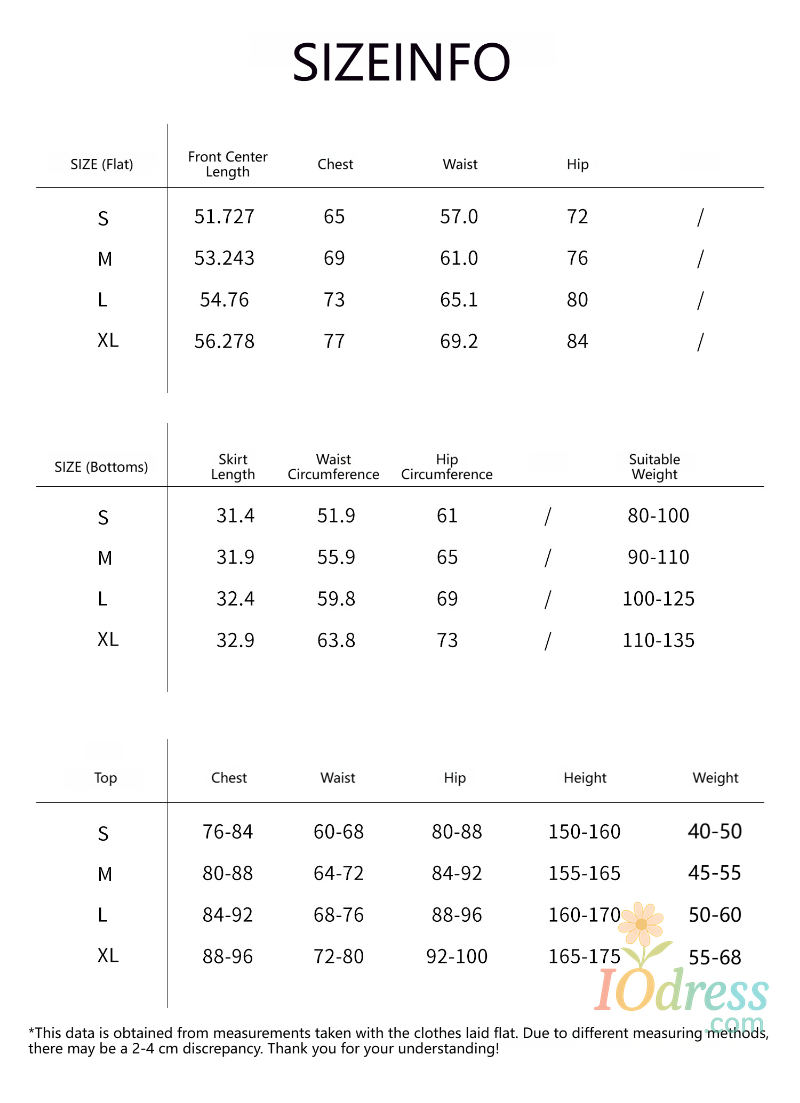Click the flat-measurement disclaimer note text
The width and height of the screenshot is (800, 1103).
[x=398, y=1041]
